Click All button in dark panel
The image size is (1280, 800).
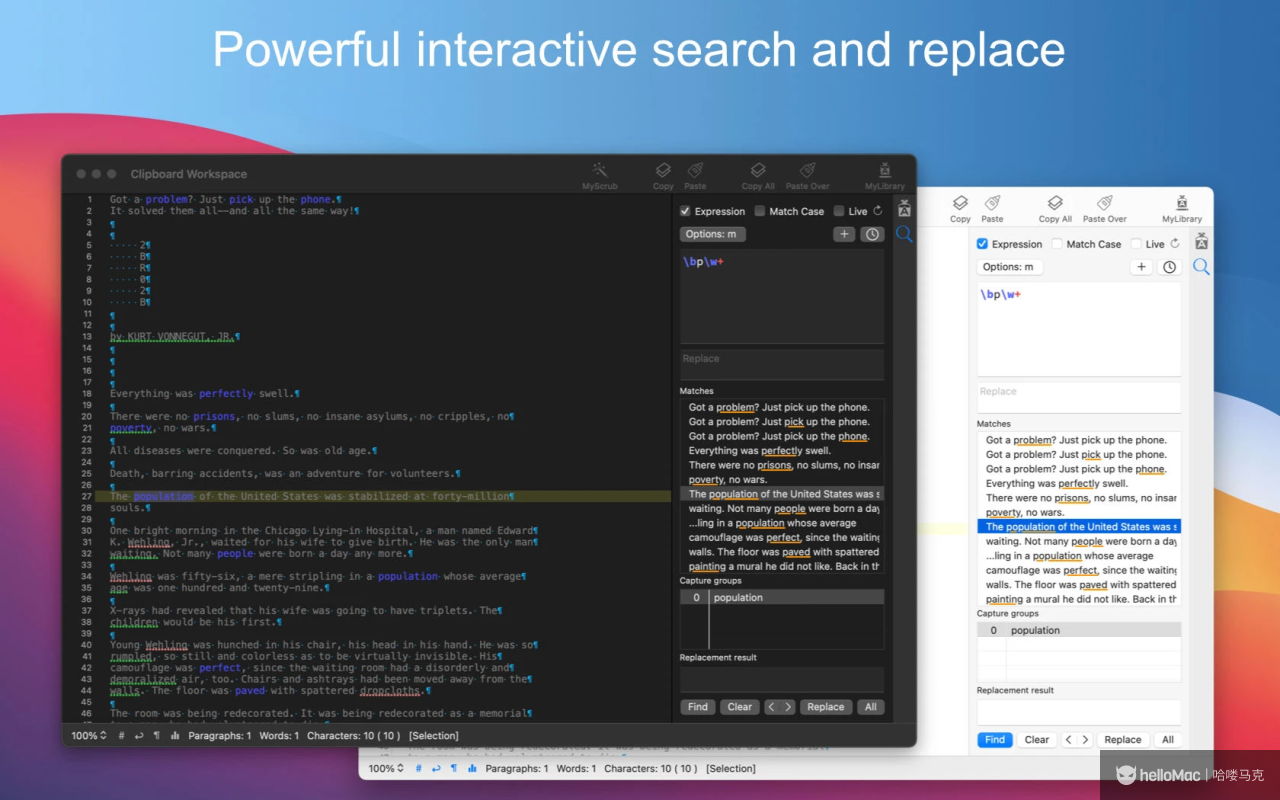coord(871,707)
